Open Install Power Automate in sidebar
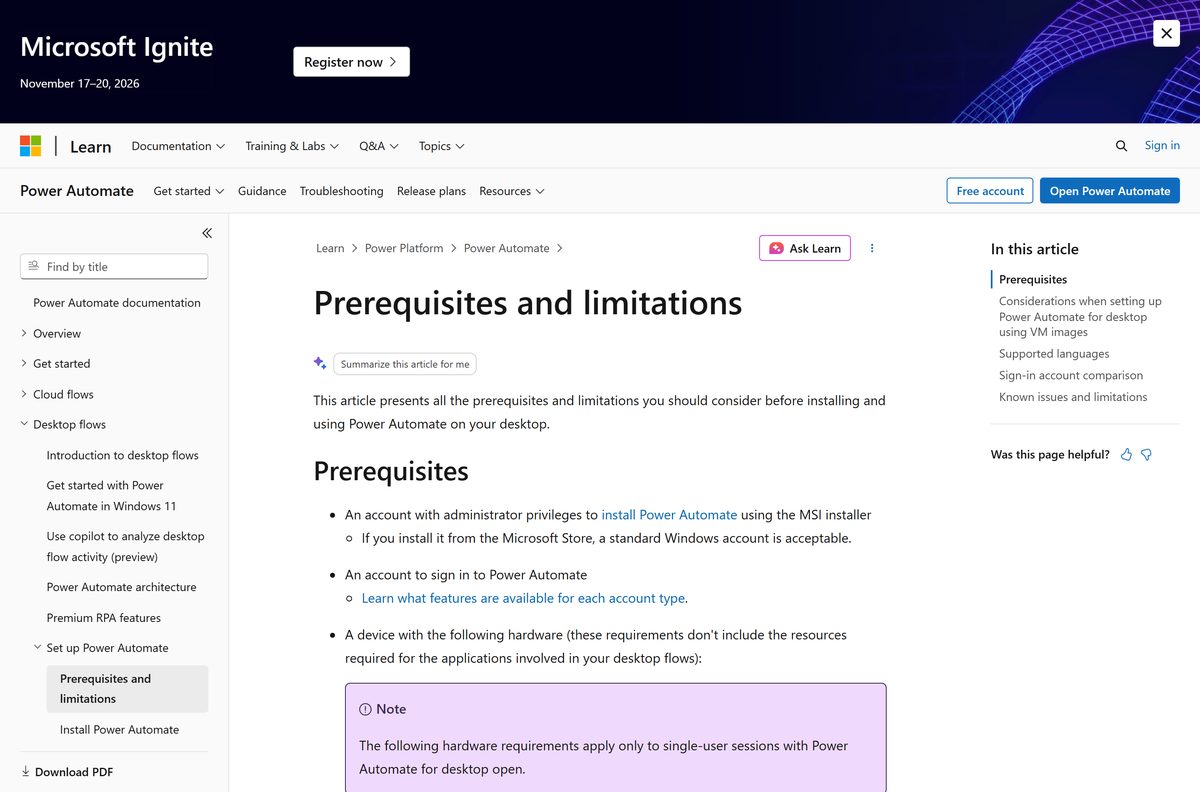 120,730
